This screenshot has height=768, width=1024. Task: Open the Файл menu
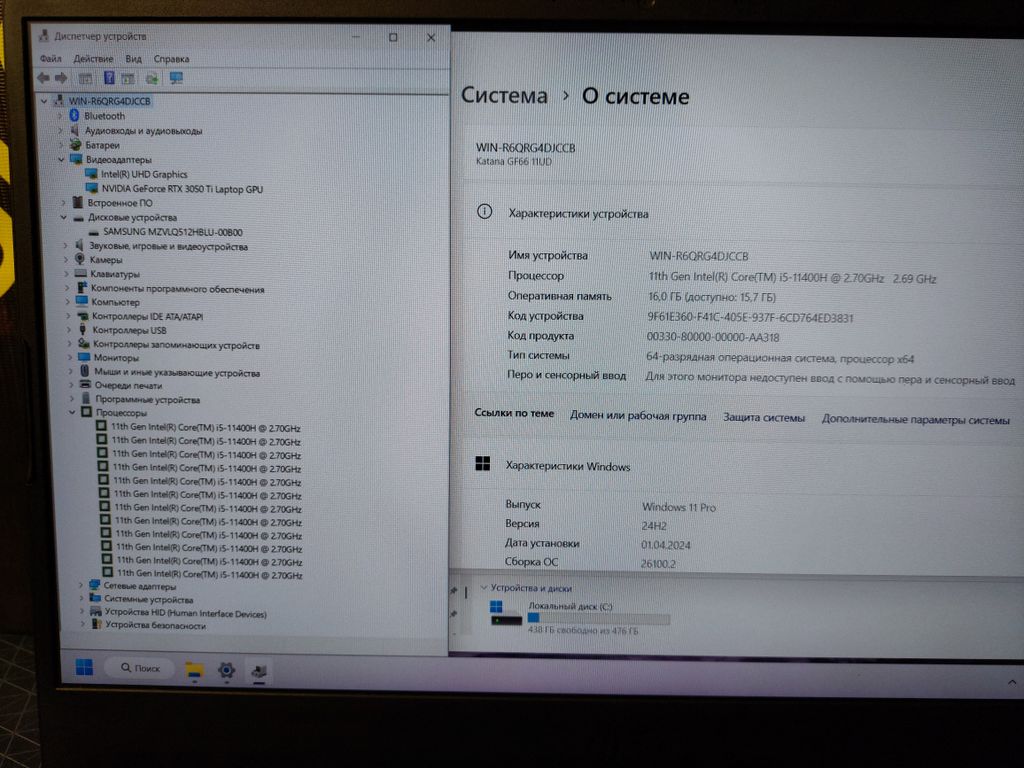click(x=50, y=59)
